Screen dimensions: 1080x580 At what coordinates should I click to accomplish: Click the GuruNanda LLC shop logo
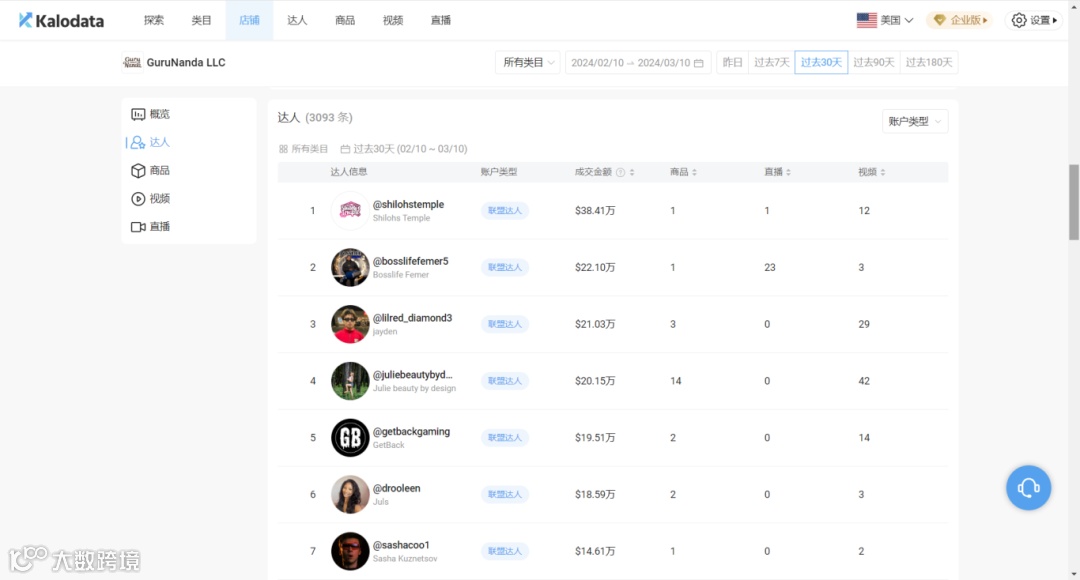pos(132,63)
